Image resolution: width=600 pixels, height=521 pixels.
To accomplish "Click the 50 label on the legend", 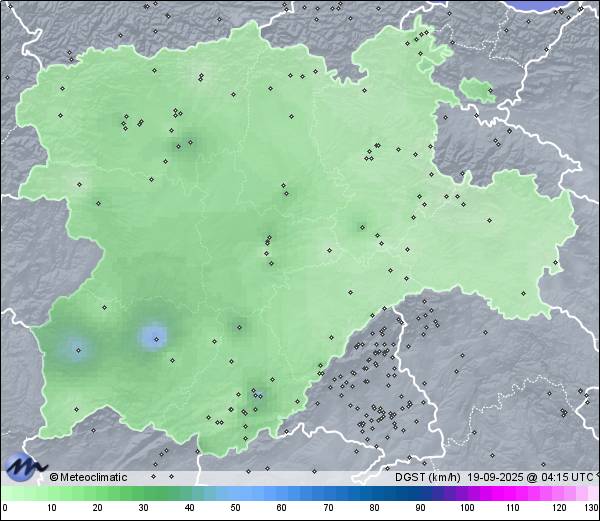I will click(235, 508).
